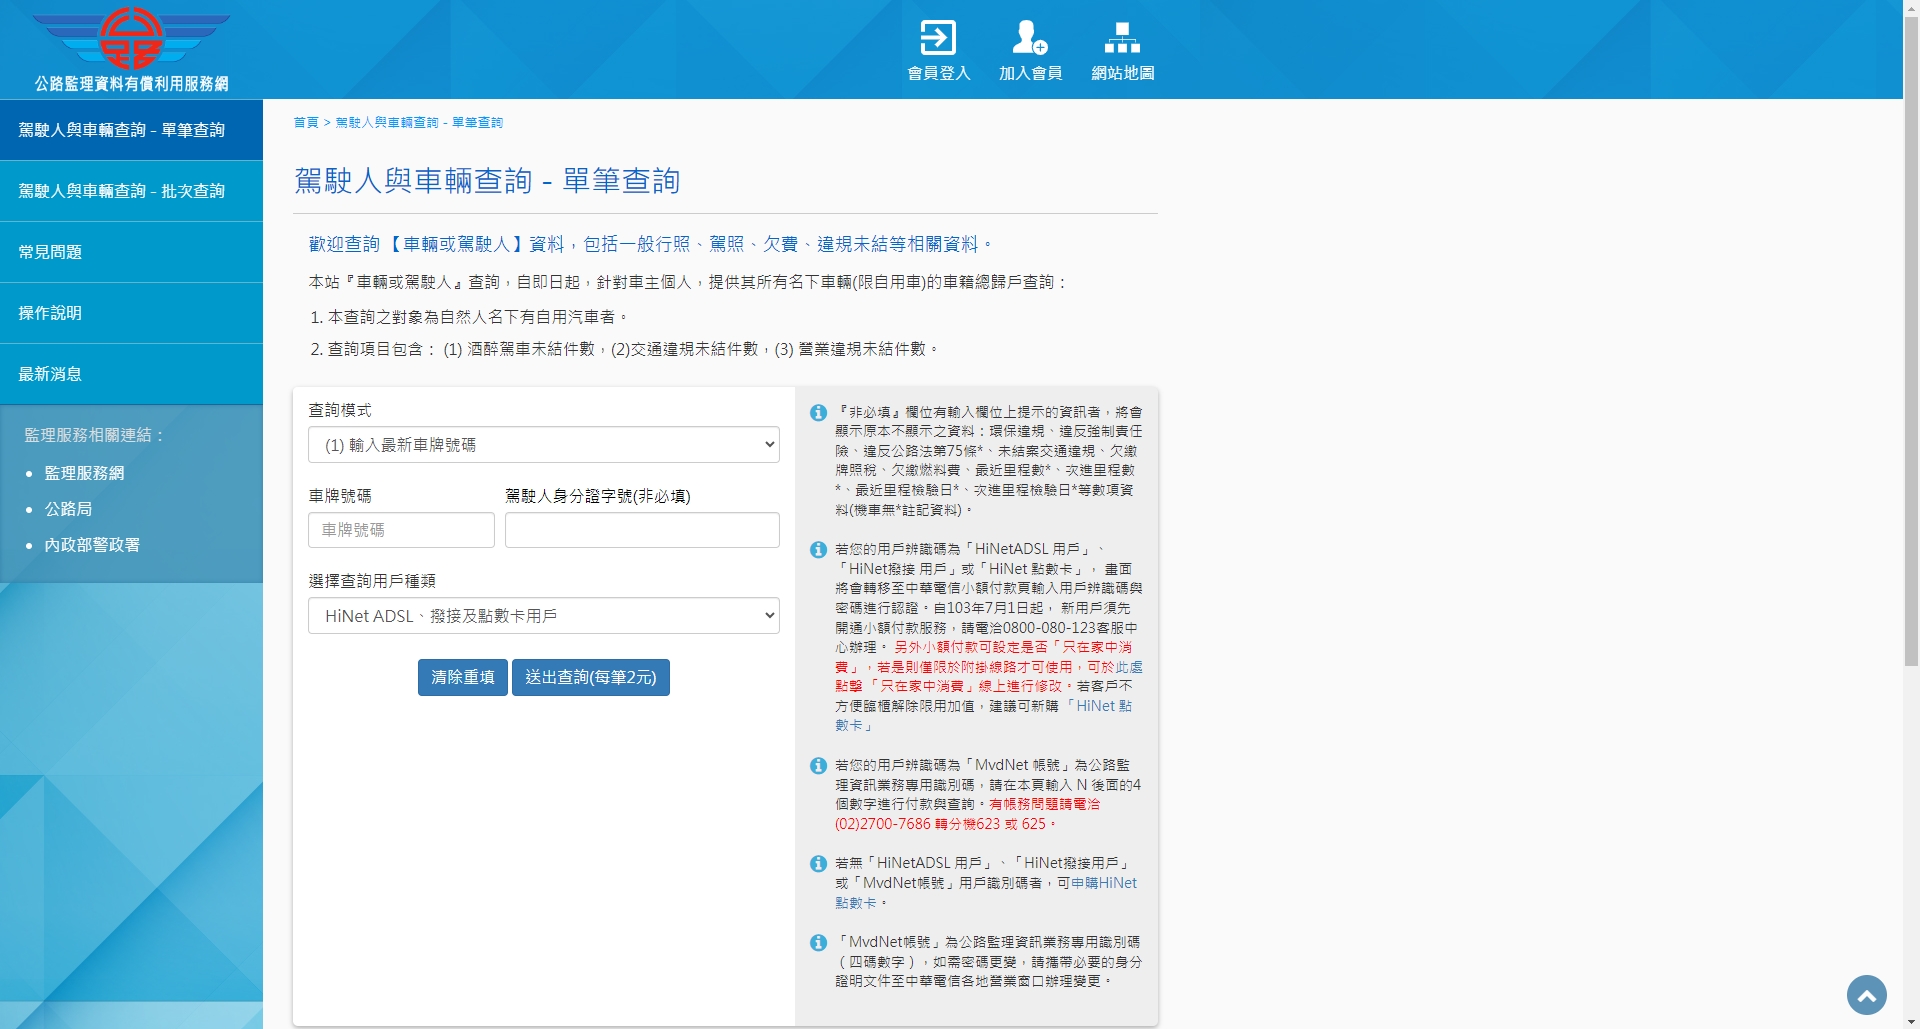Click the 此處點擊 link in red text
Image resolution: width=1920 pixels, height=1029 pixels.
click(x=1129, y=667)
